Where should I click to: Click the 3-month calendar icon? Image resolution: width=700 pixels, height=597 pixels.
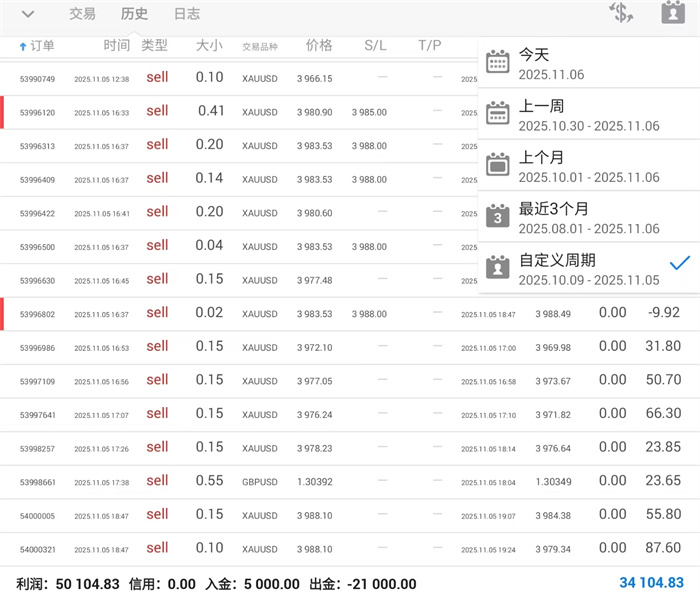pyautogui.click(x=498, y=215)
